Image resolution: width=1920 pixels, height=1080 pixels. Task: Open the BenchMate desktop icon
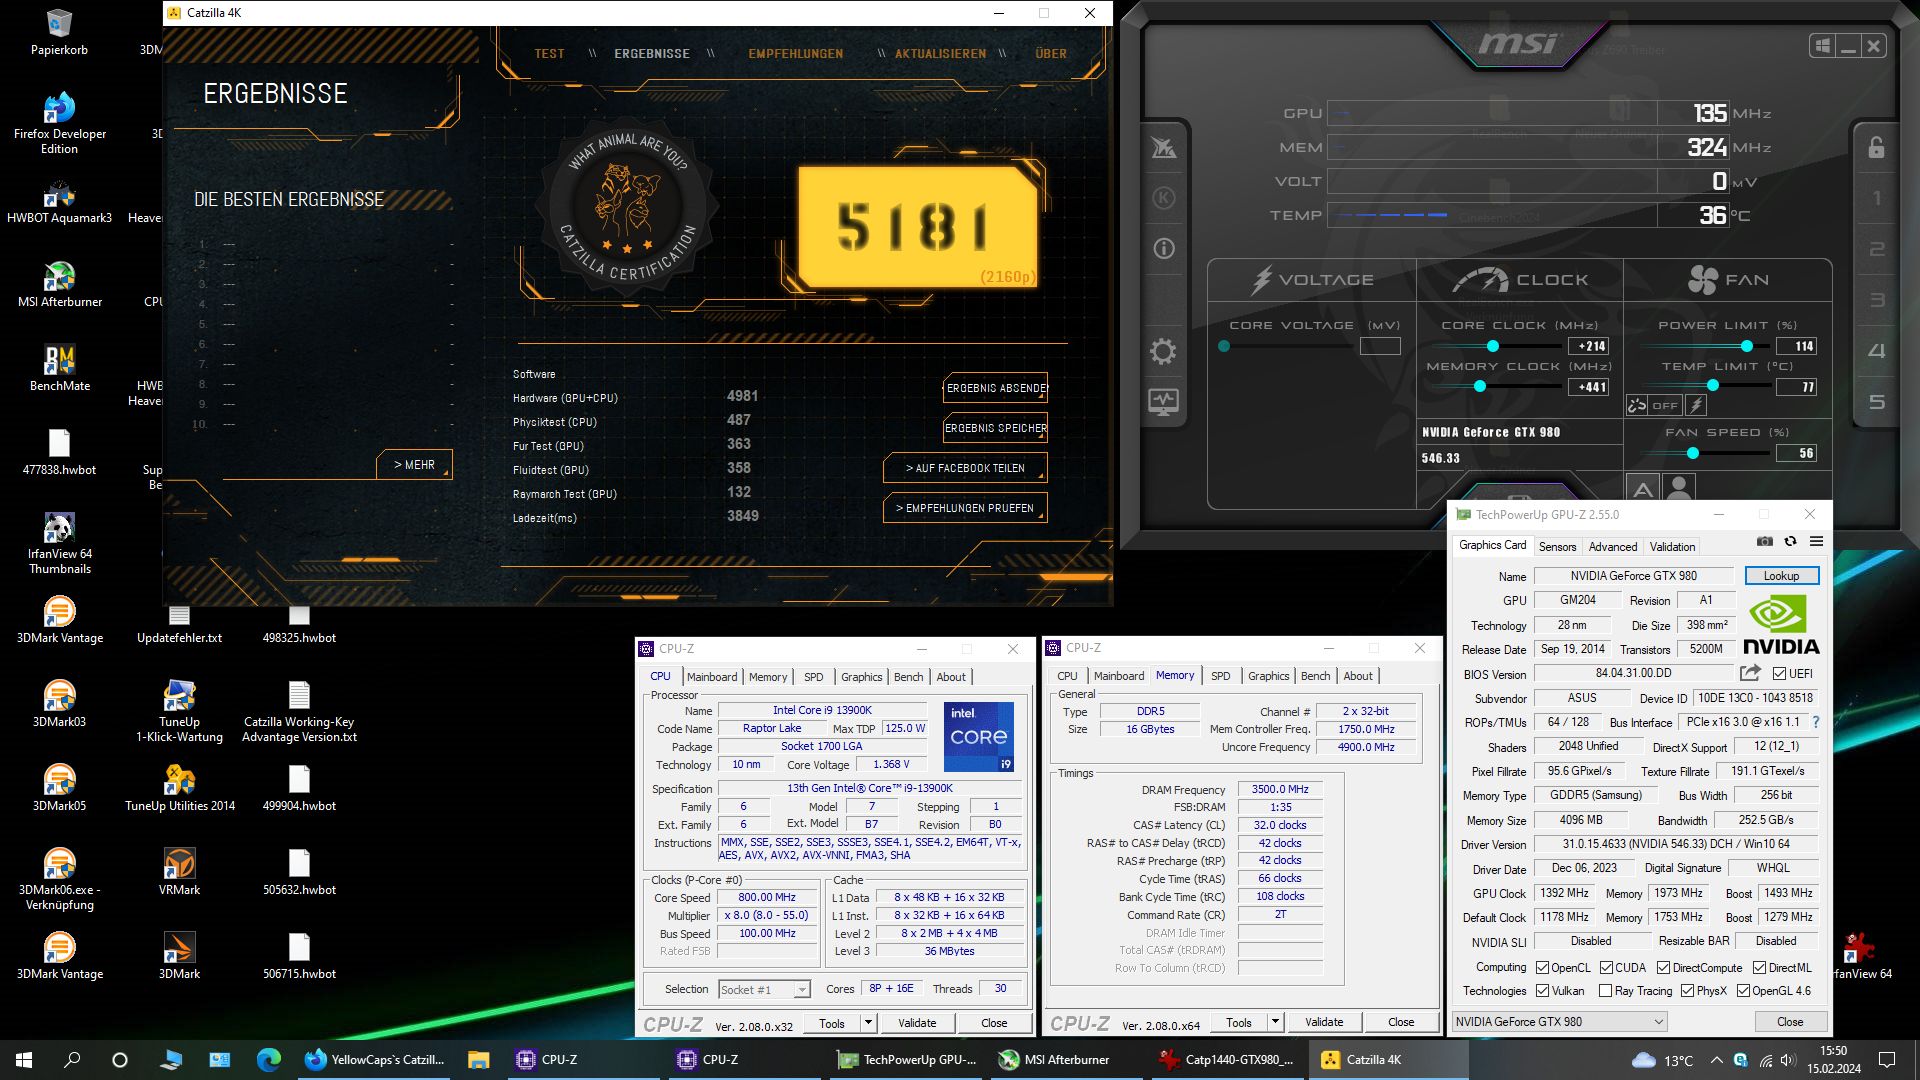tap(59, 368)
